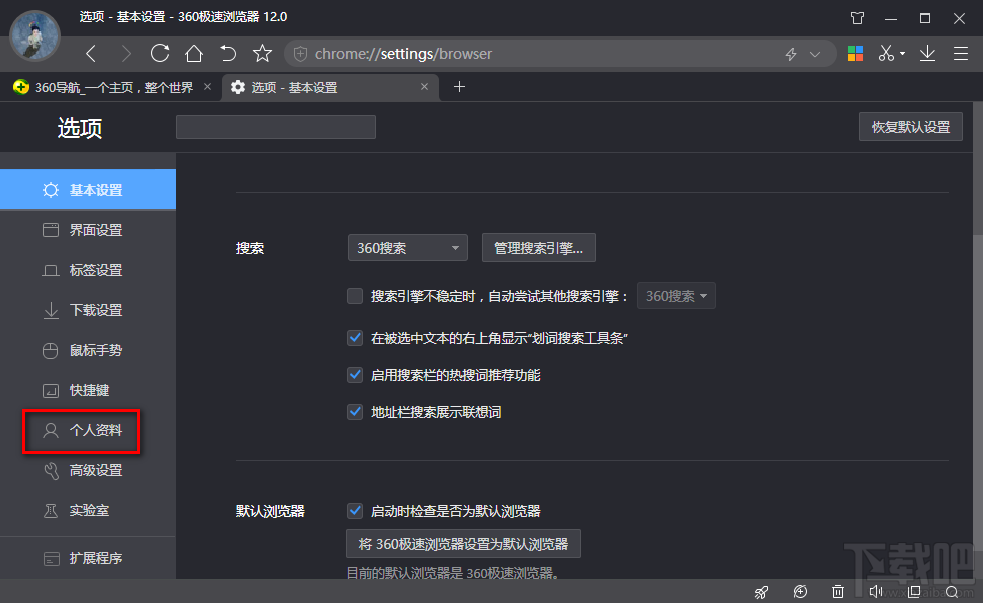Open the home page icon

[x=194, y=53]
